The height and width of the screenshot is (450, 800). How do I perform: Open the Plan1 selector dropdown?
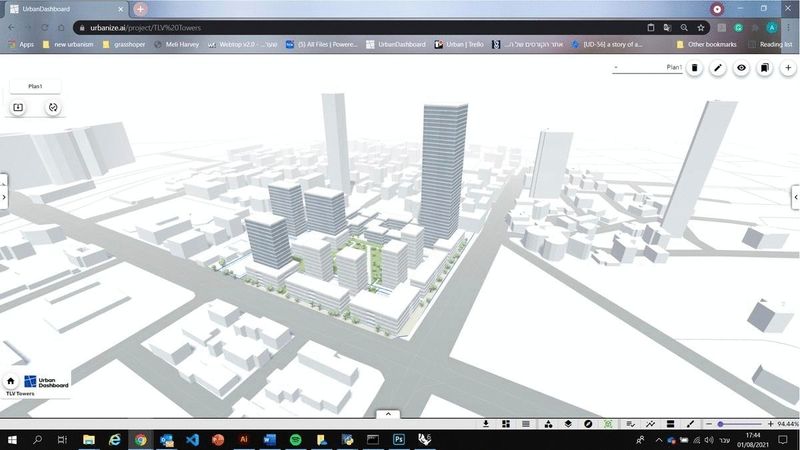pos(647,67)
